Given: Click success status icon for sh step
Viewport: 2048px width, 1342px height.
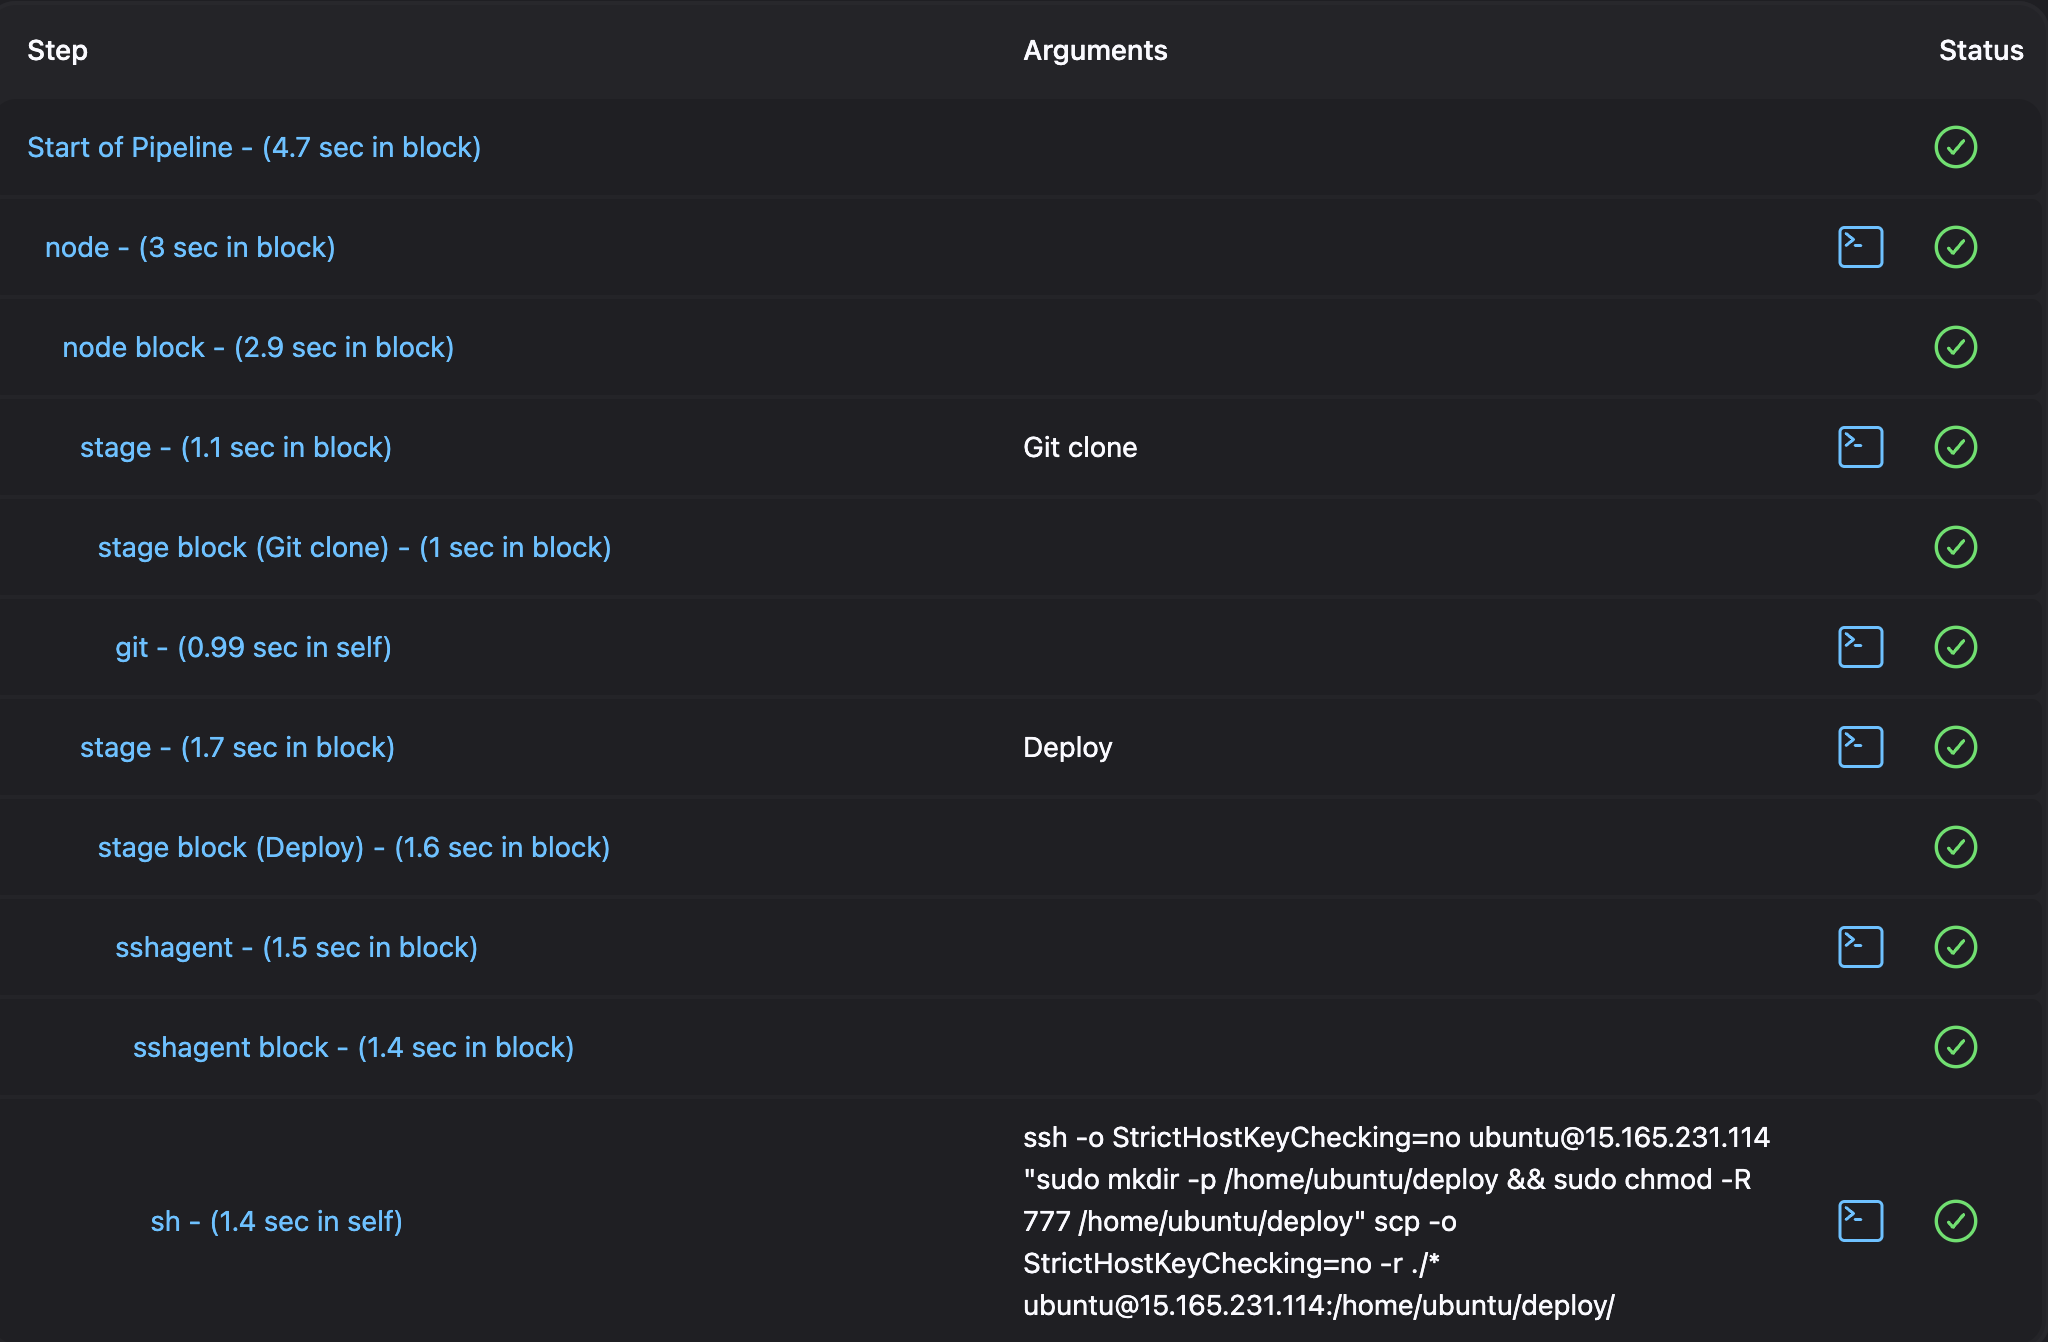Looking at the screenshot, I should coord(1955,1221).
